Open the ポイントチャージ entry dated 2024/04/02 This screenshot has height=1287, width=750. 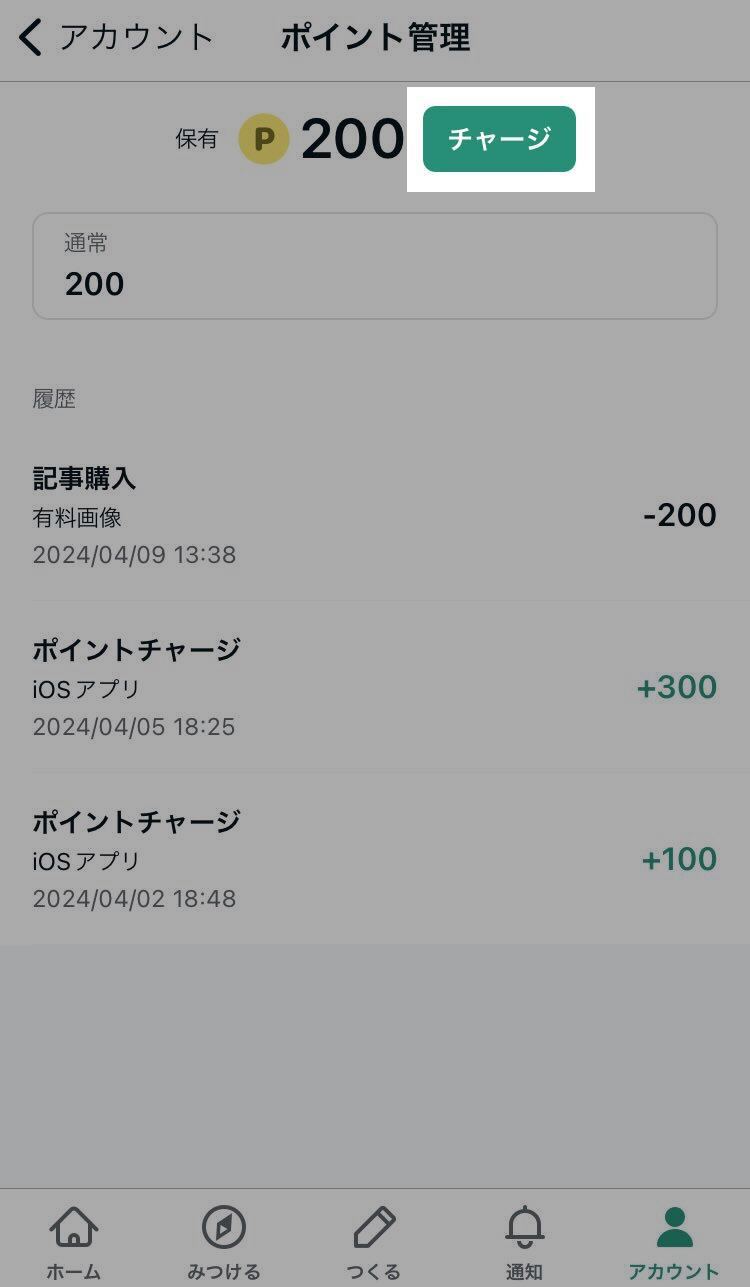tap(375, 859)
